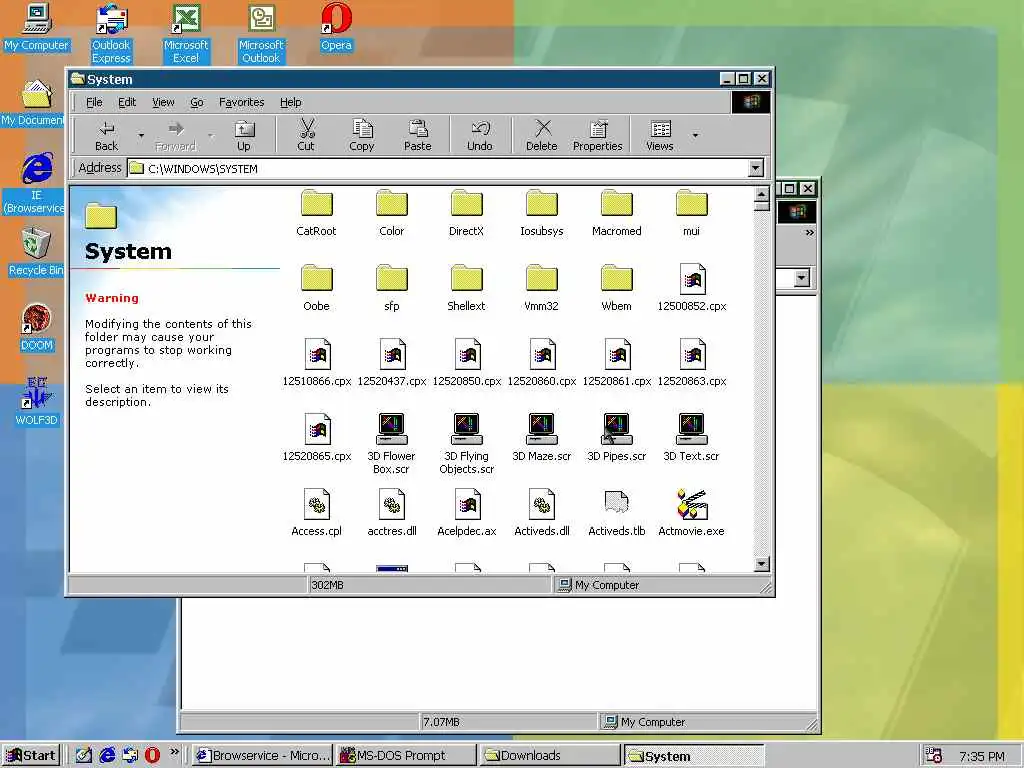Open the Forward history dropdown arrow
The height and width of the screenshot is (768, 1024).
coord(210,135)
